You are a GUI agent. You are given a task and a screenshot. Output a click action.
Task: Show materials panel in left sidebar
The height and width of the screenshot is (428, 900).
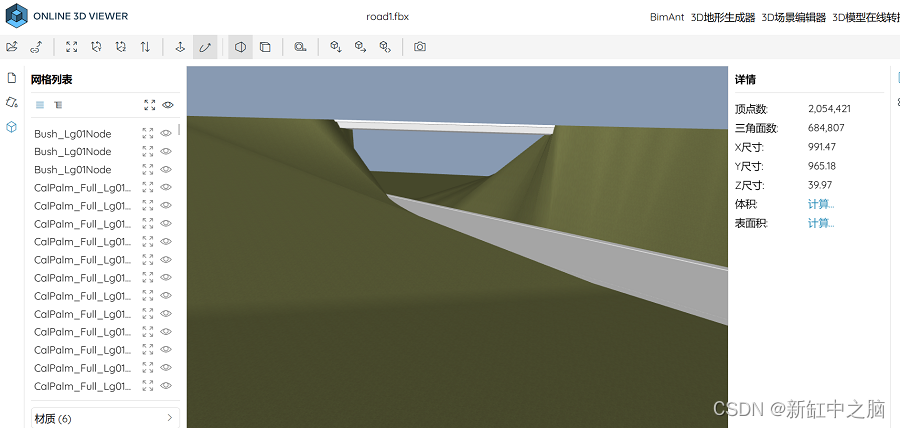[11, 102]
